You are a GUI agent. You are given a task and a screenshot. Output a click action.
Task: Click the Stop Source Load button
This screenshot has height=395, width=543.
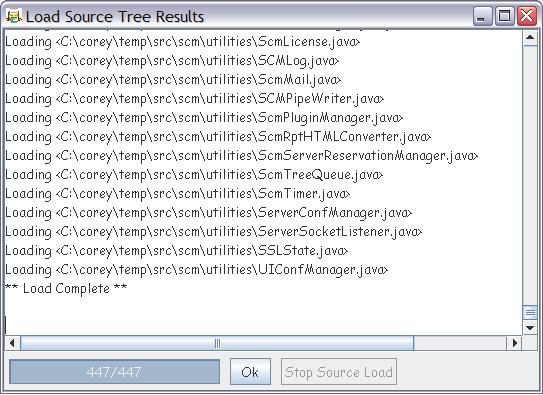coord(339,372)
